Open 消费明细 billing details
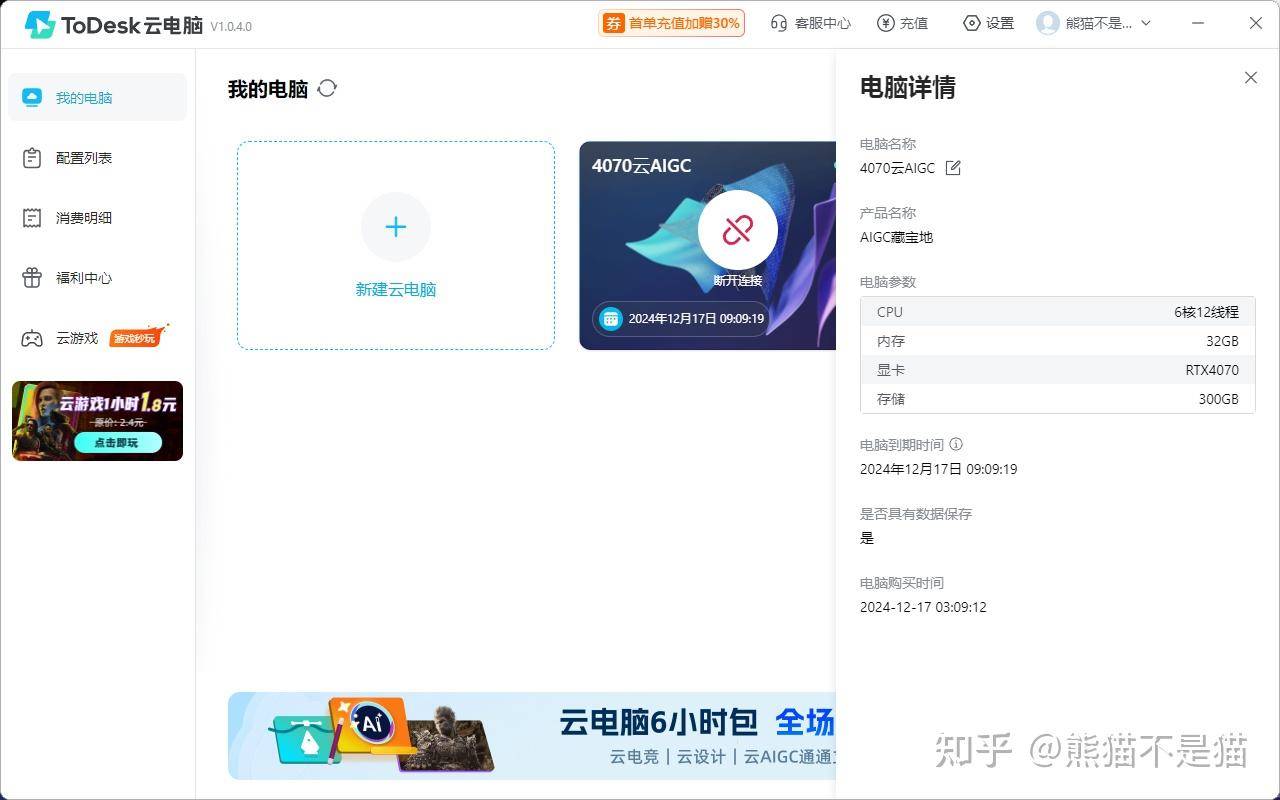This screenshot has width=1280, height=800. [x=97, y=218]
